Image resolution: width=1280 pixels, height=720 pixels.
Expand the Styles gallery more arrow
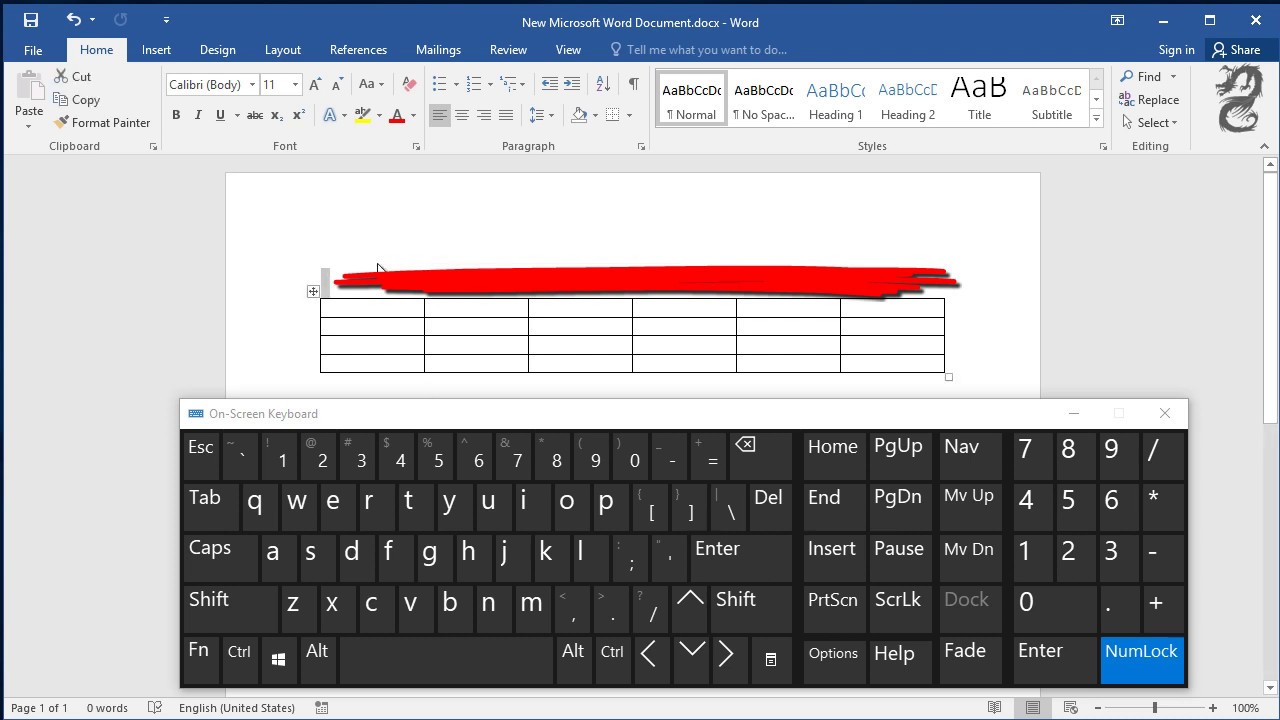click(x=1096, y=118)
